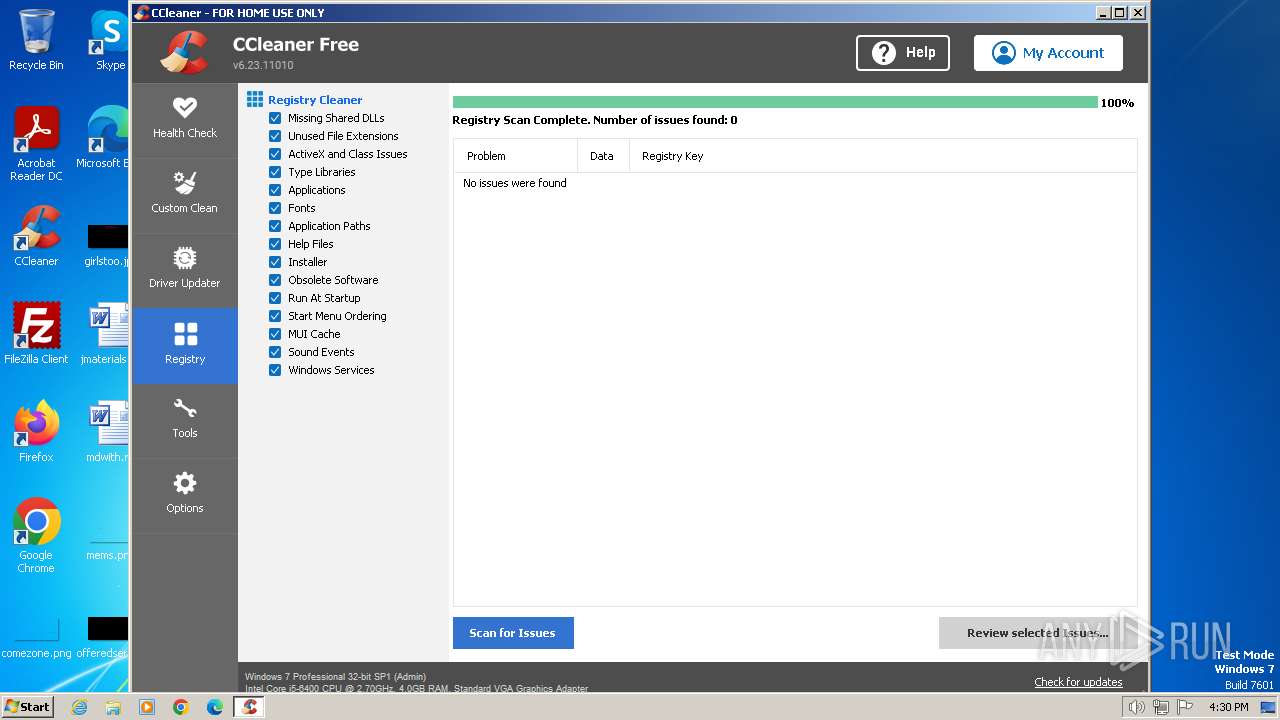The width and height of the screenshot is (1280, 720).
Task: Uncheck Windows Services checkbox
Action: click(275, 370)
